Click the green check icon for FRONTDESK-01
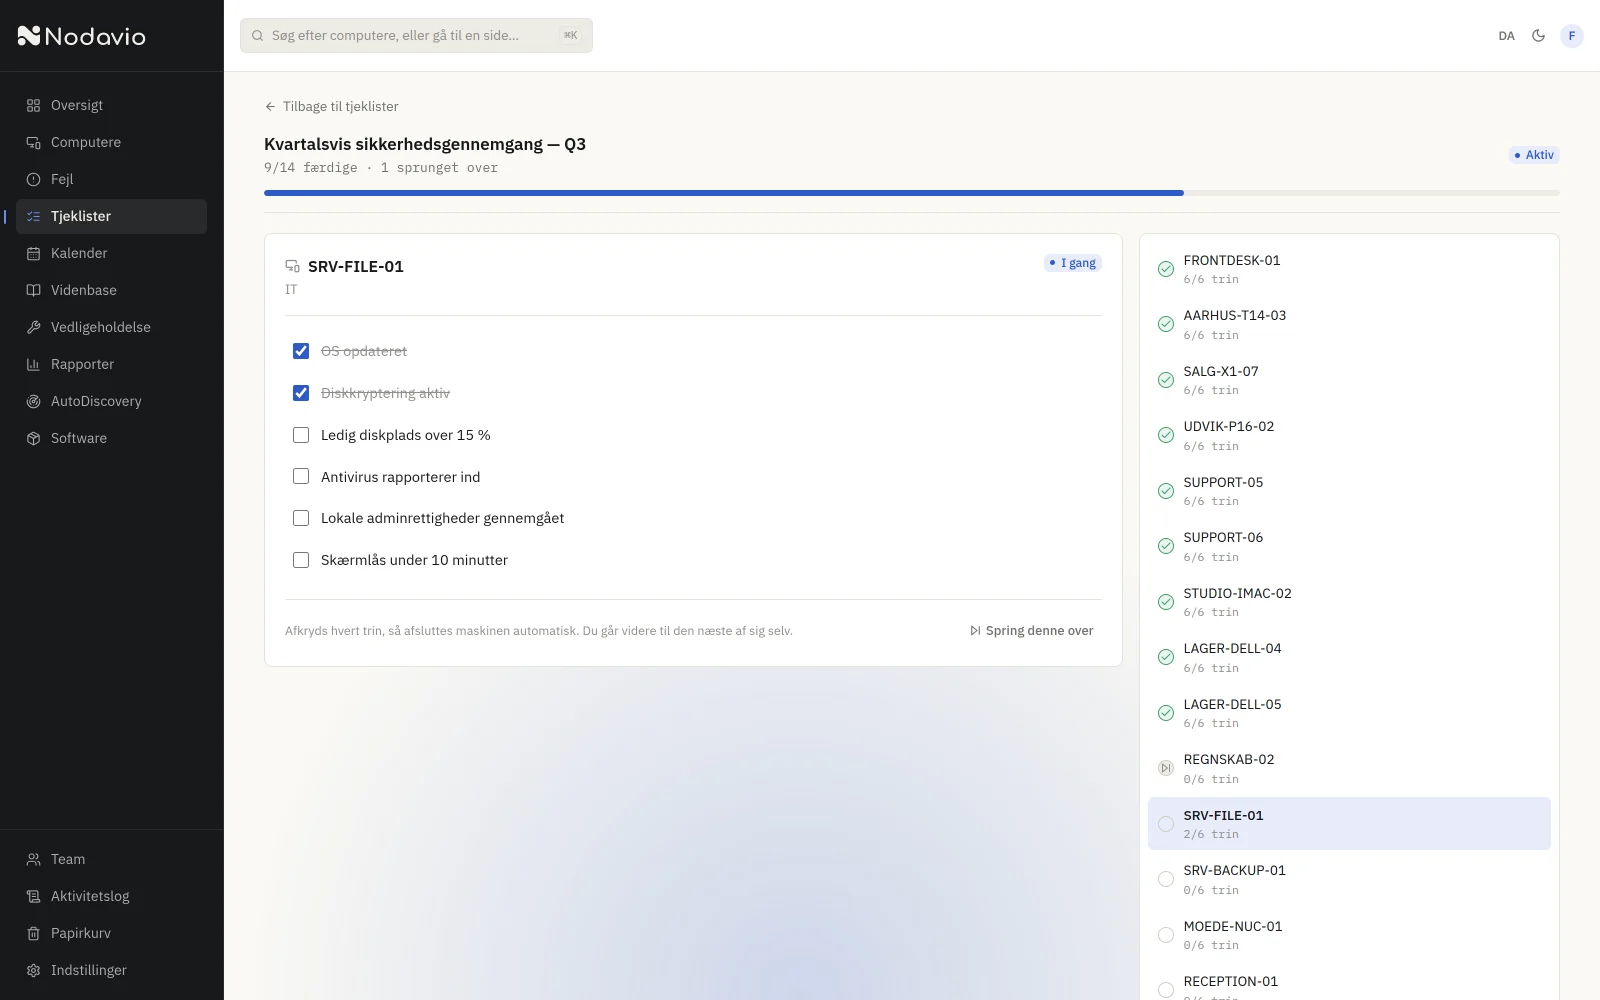 coord(1166,269)
